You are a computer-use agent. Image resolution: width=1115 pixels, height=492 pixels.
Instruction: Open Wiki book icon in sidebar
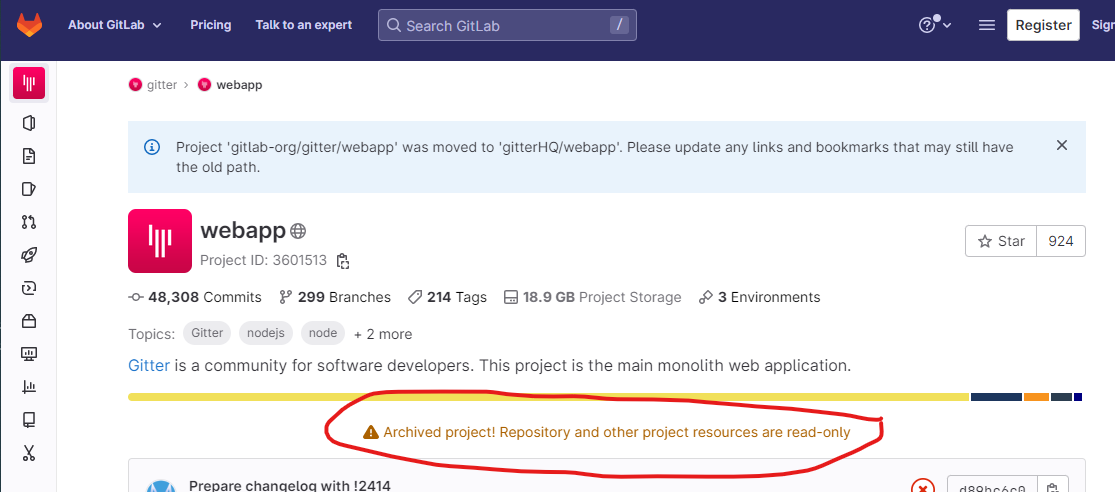click(29, 419)
